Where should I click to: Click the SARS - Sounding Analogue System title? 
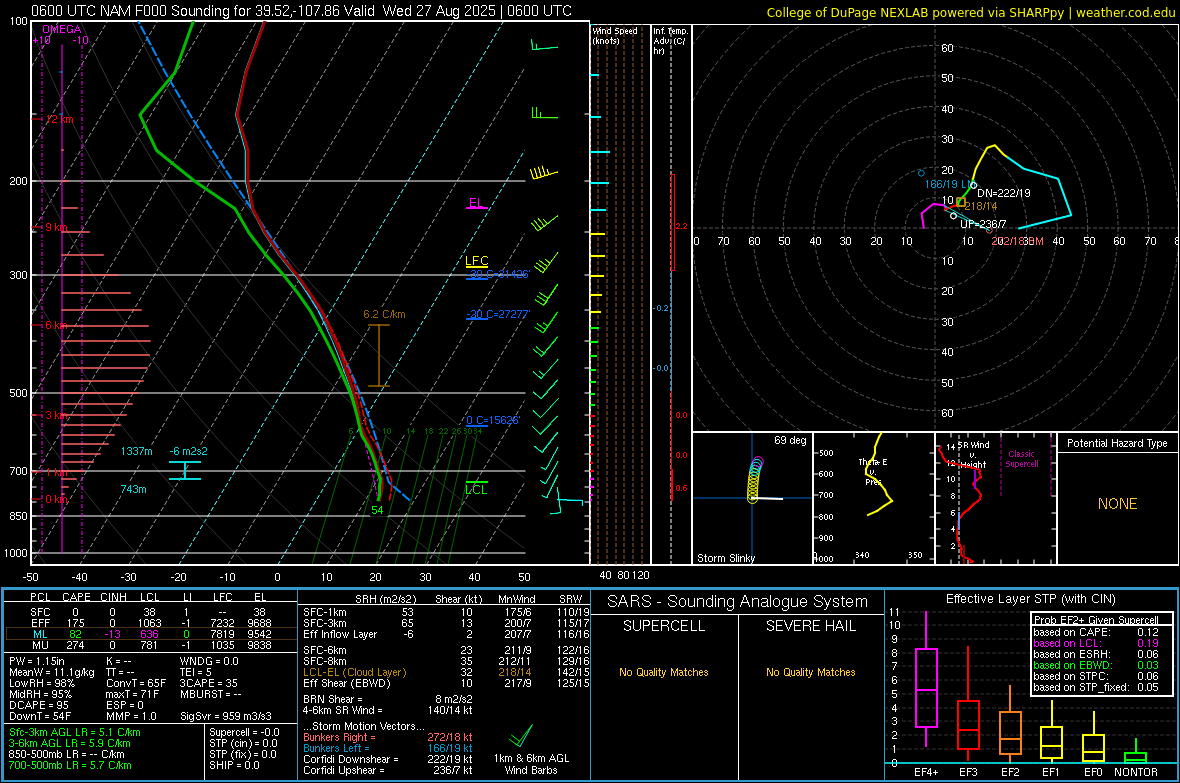coord(738,602)
